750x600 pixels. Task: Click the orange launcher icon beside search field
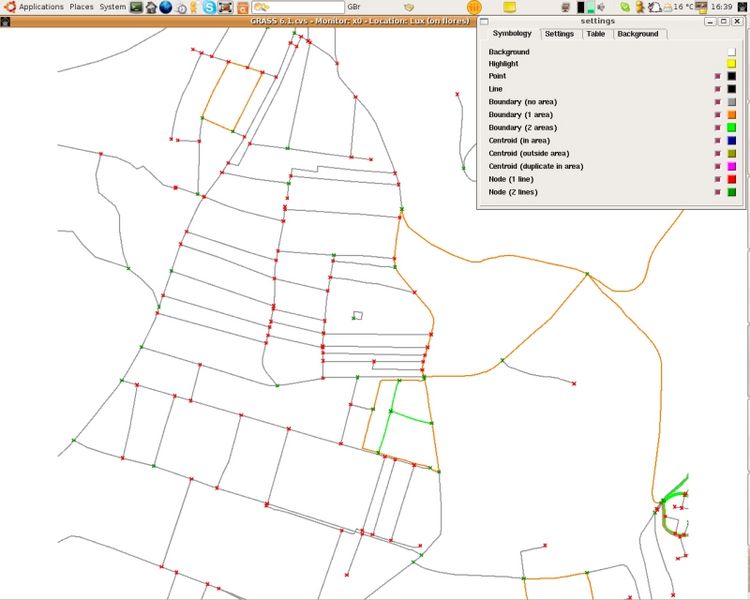click(x=242, y=7)
